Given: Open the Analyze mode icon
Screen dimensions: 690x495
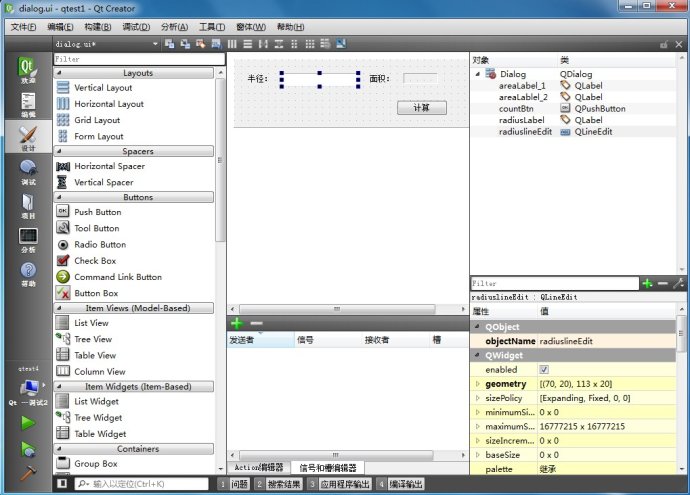Looking at the screenshot, I should [28, 240].
